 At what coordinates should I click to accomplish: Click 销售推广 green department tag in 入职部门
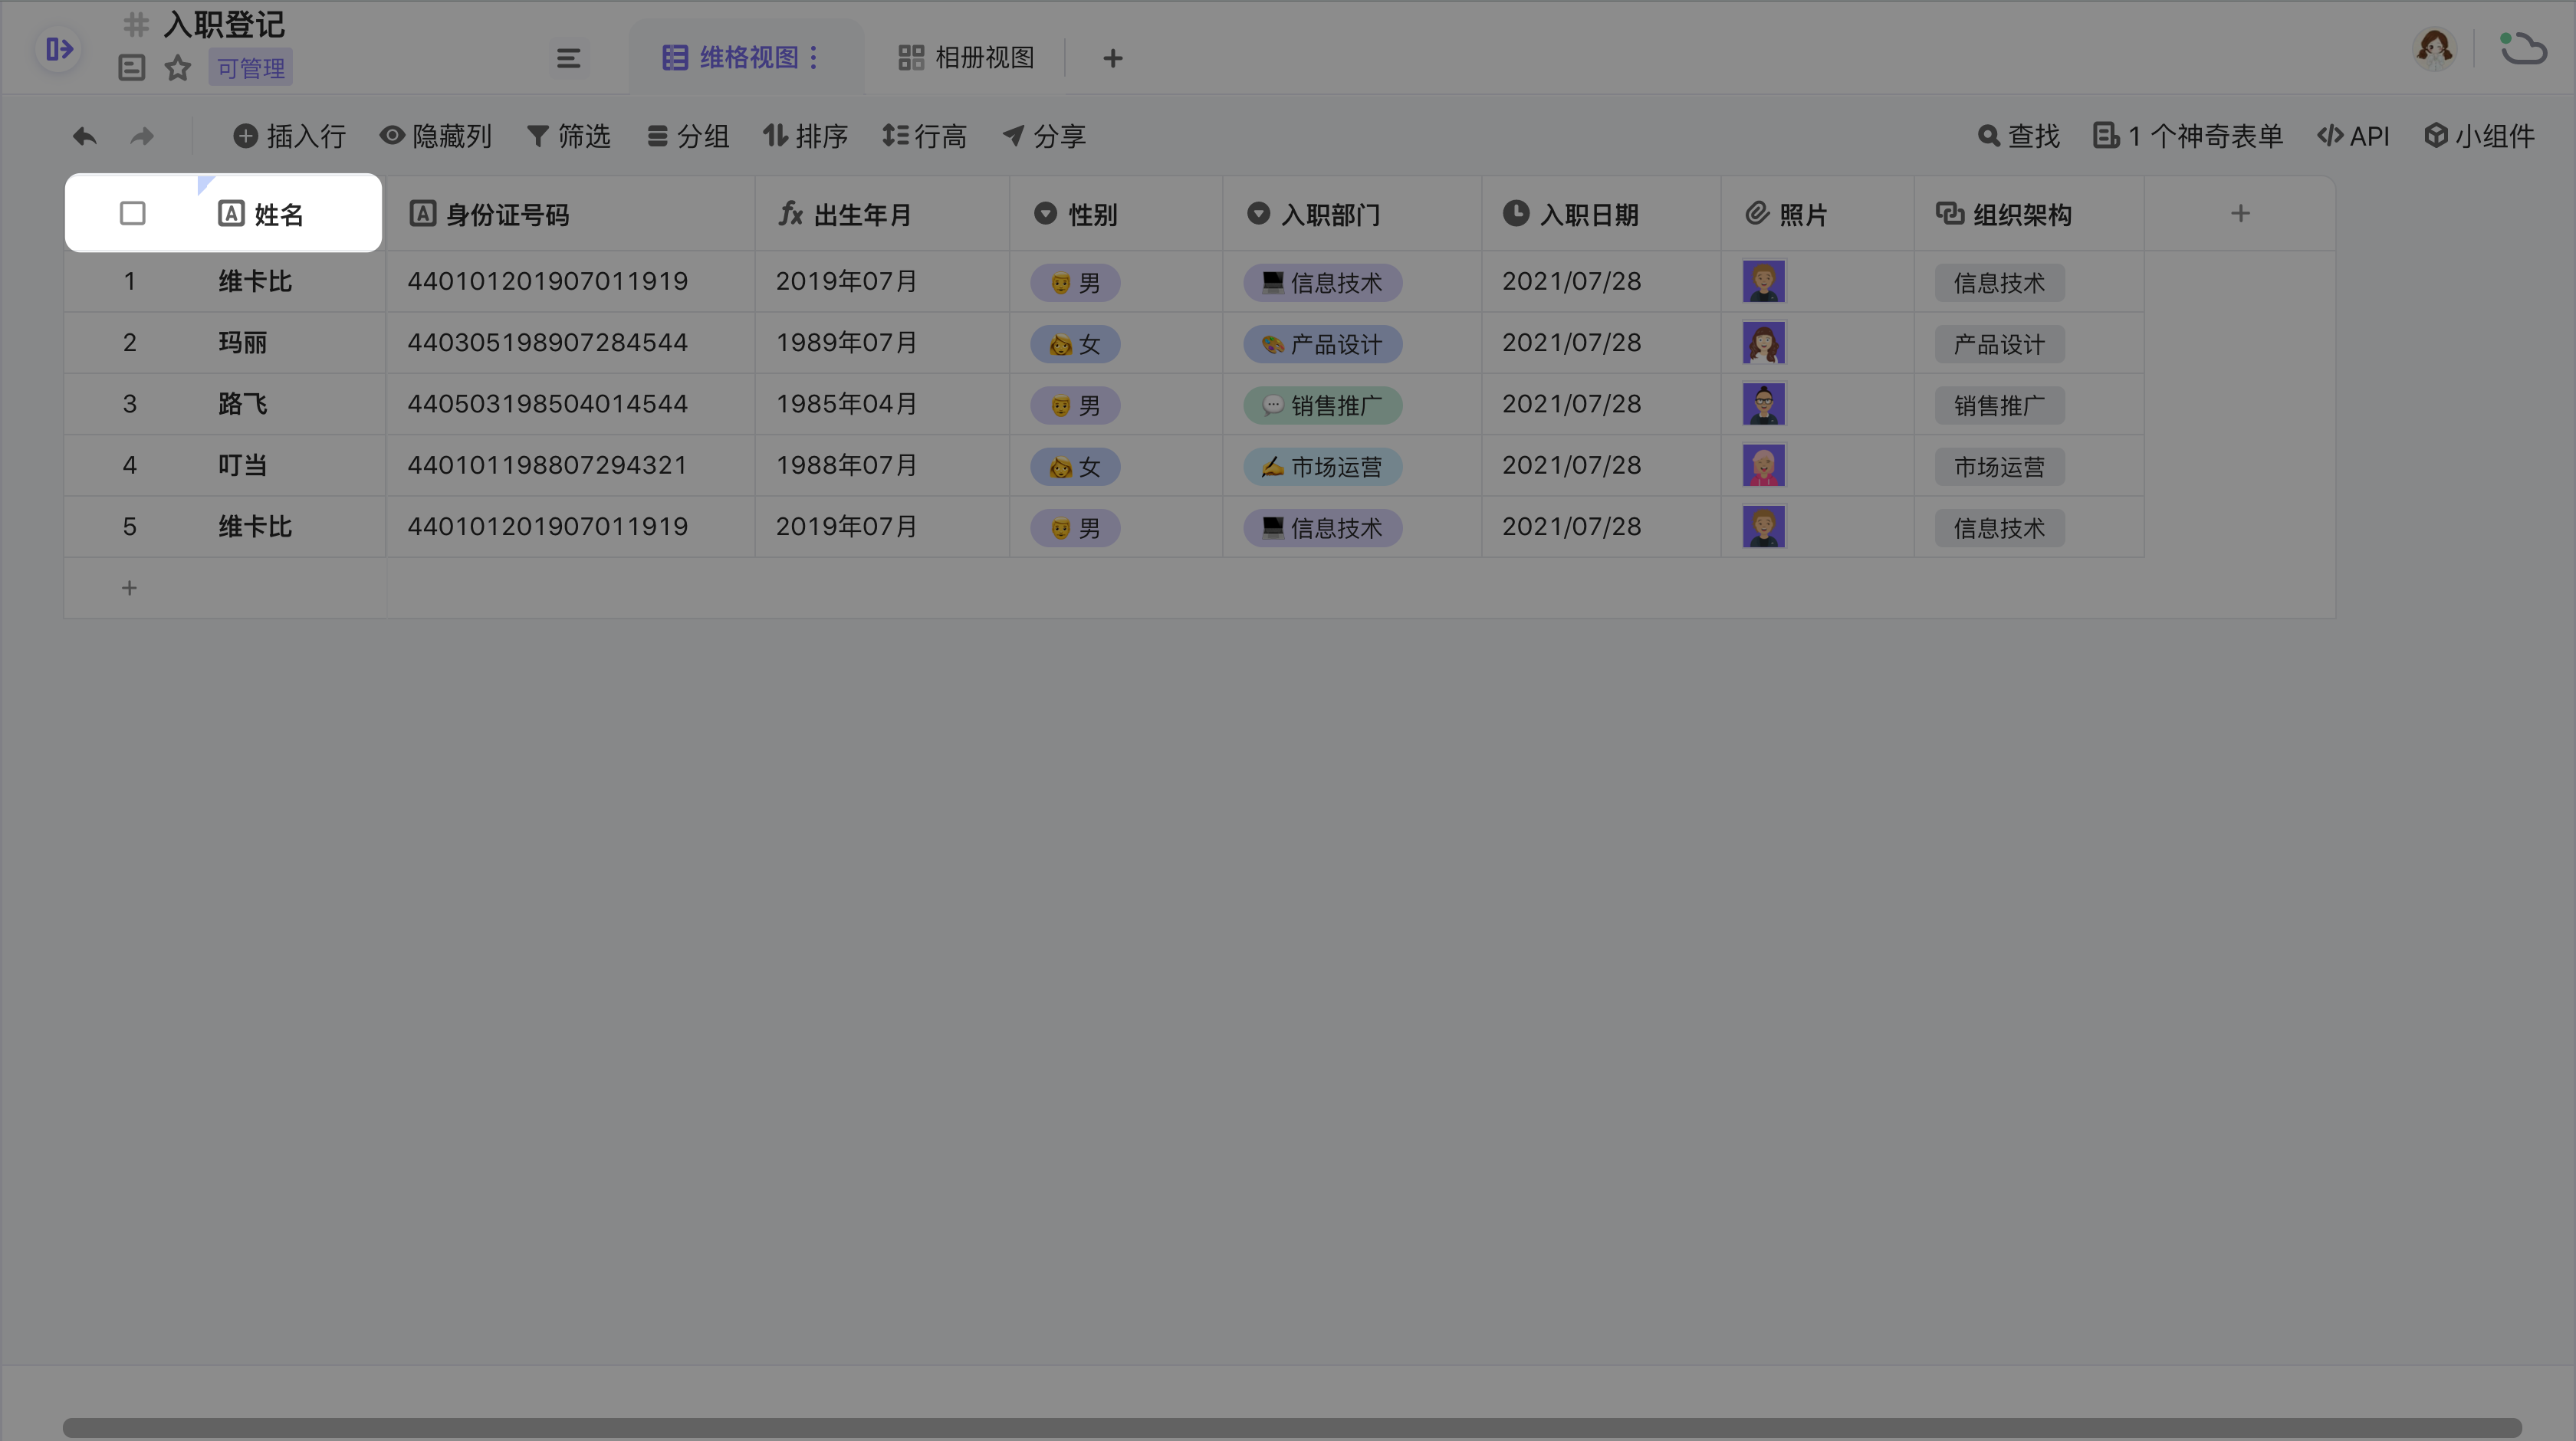coord(1322,405)
